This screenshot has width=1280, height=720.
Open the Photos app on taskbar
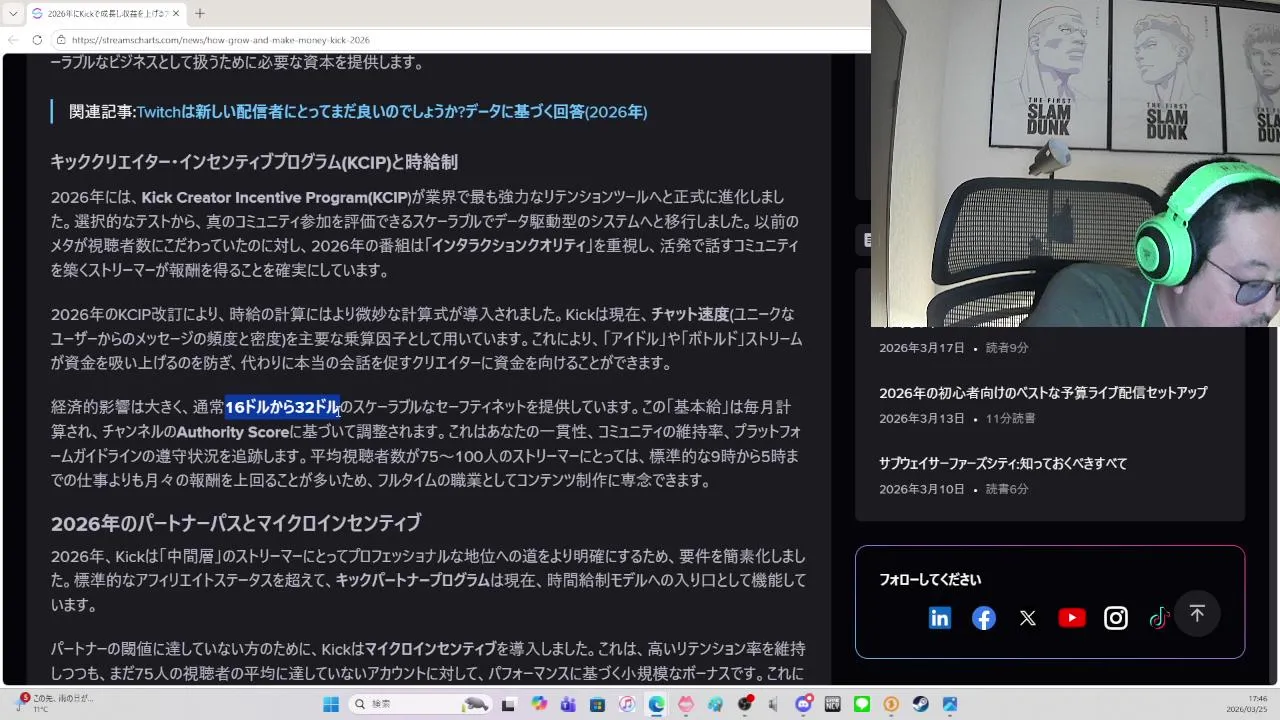(950, 704)
